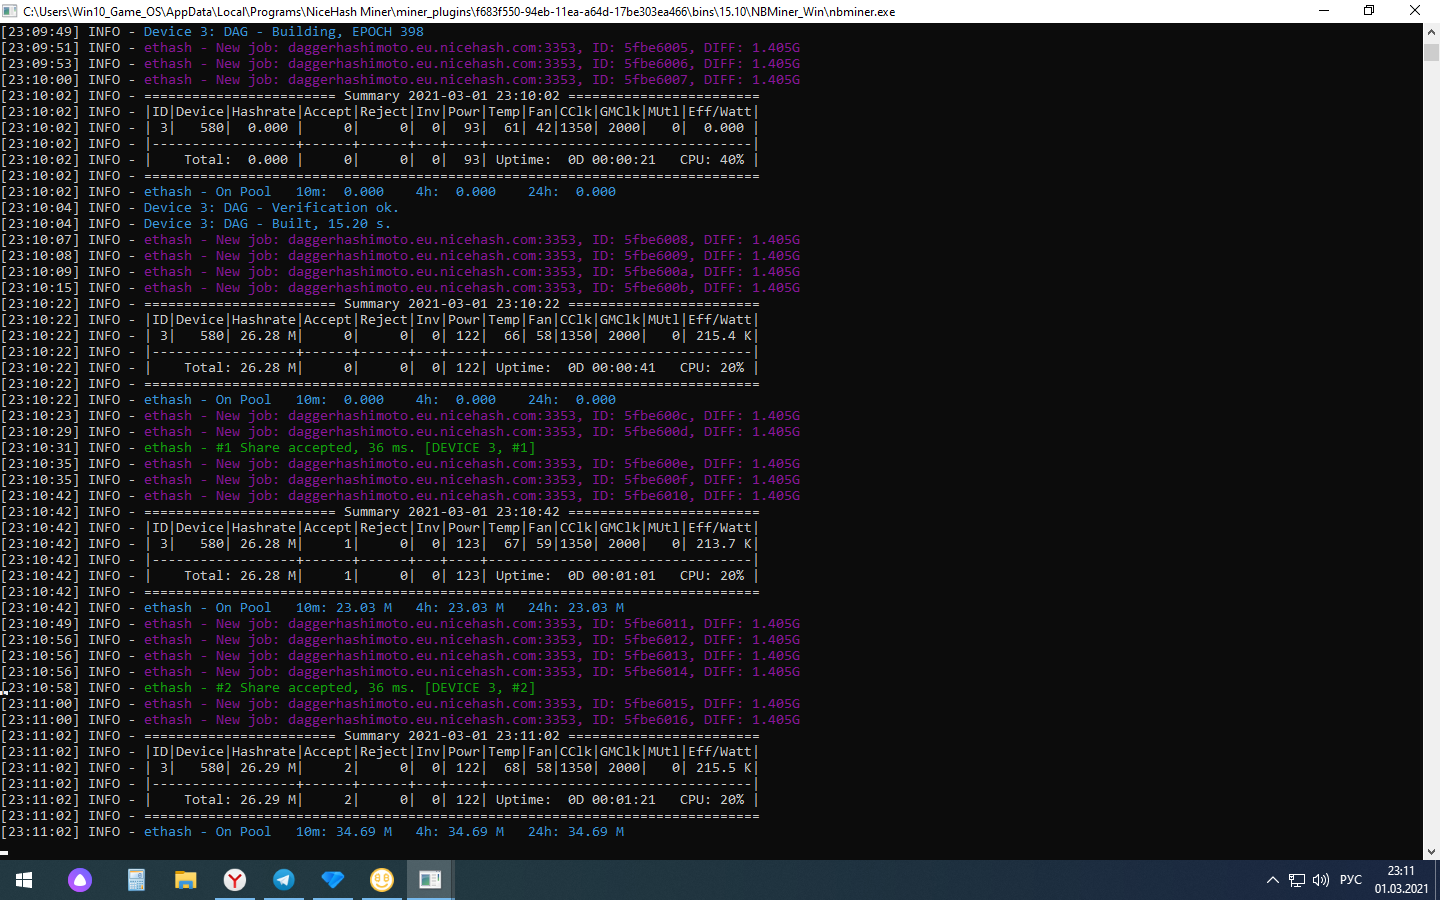Image resolution: width=1440 pixels, height=900 pixels.
Task: Click job line with ID 5fbe6012
Action: pyautogui.click(x=472, y=640)
